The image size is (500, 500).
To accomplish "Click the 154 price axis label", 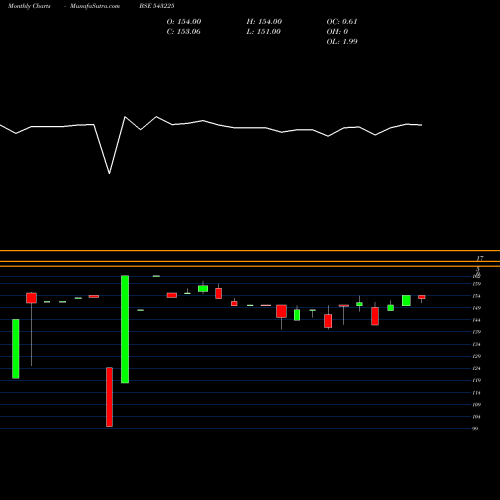I will tap(477, 296).
